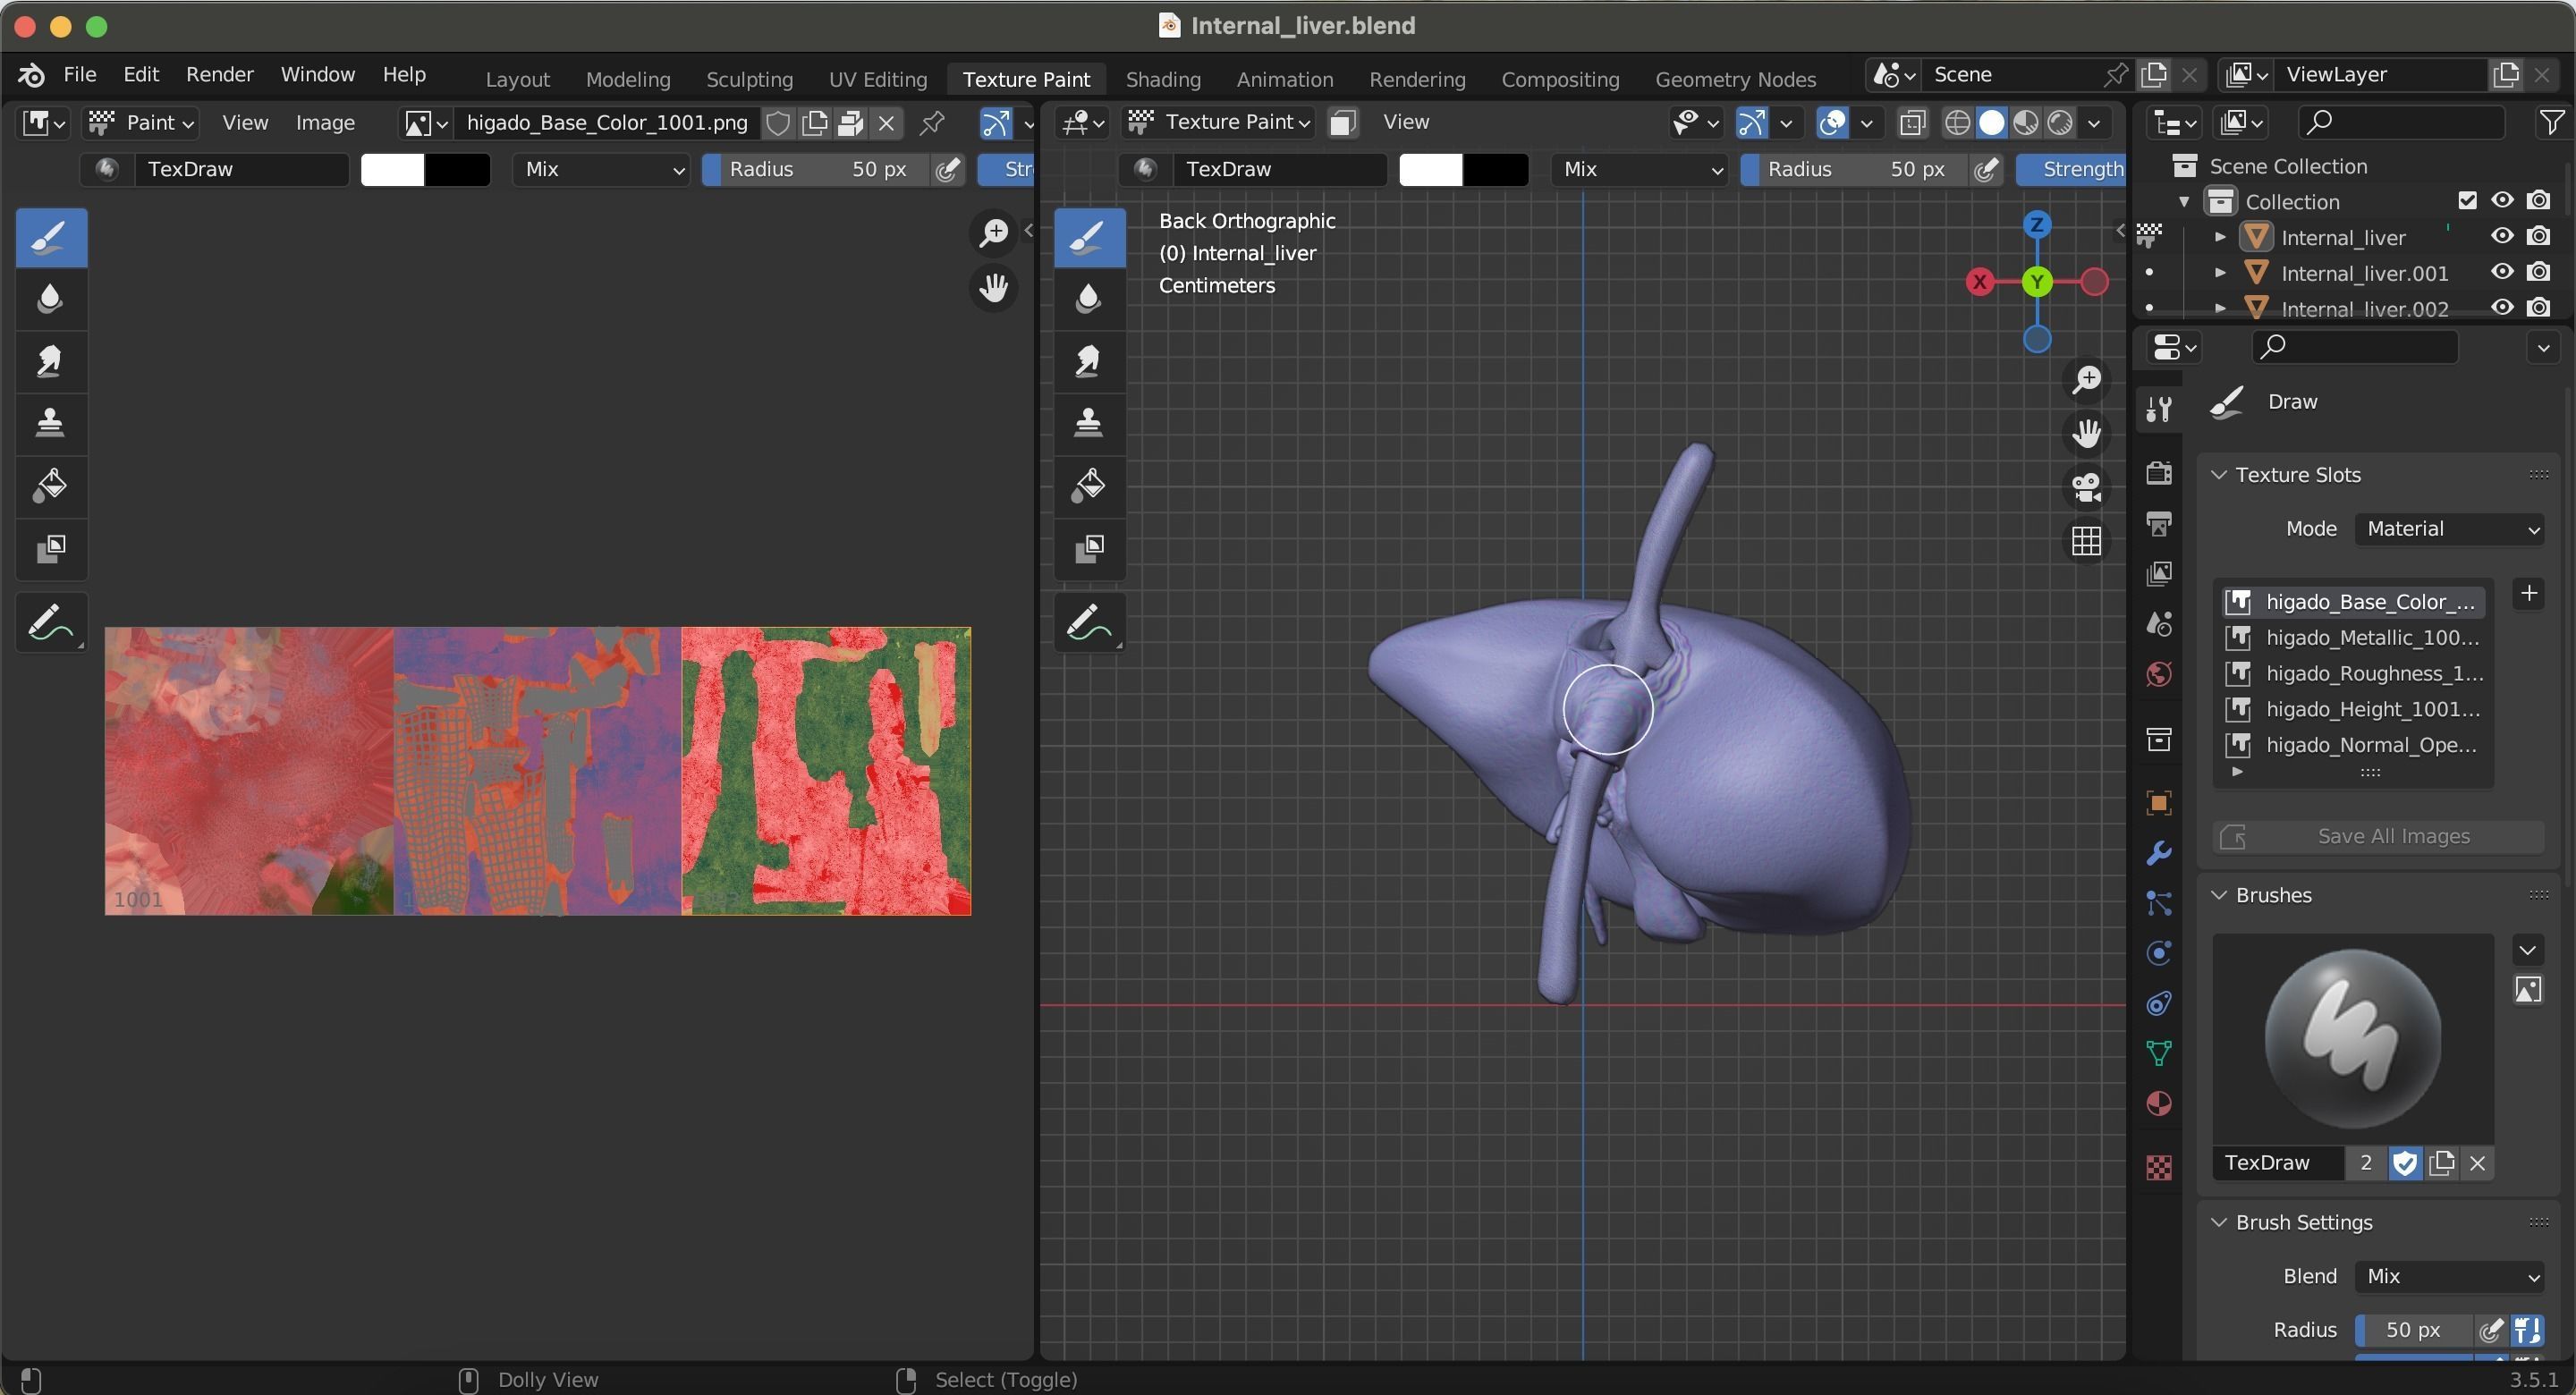Switch to the Sculpting workspace tab
2576x1395 pixels.
coord(749,79)
